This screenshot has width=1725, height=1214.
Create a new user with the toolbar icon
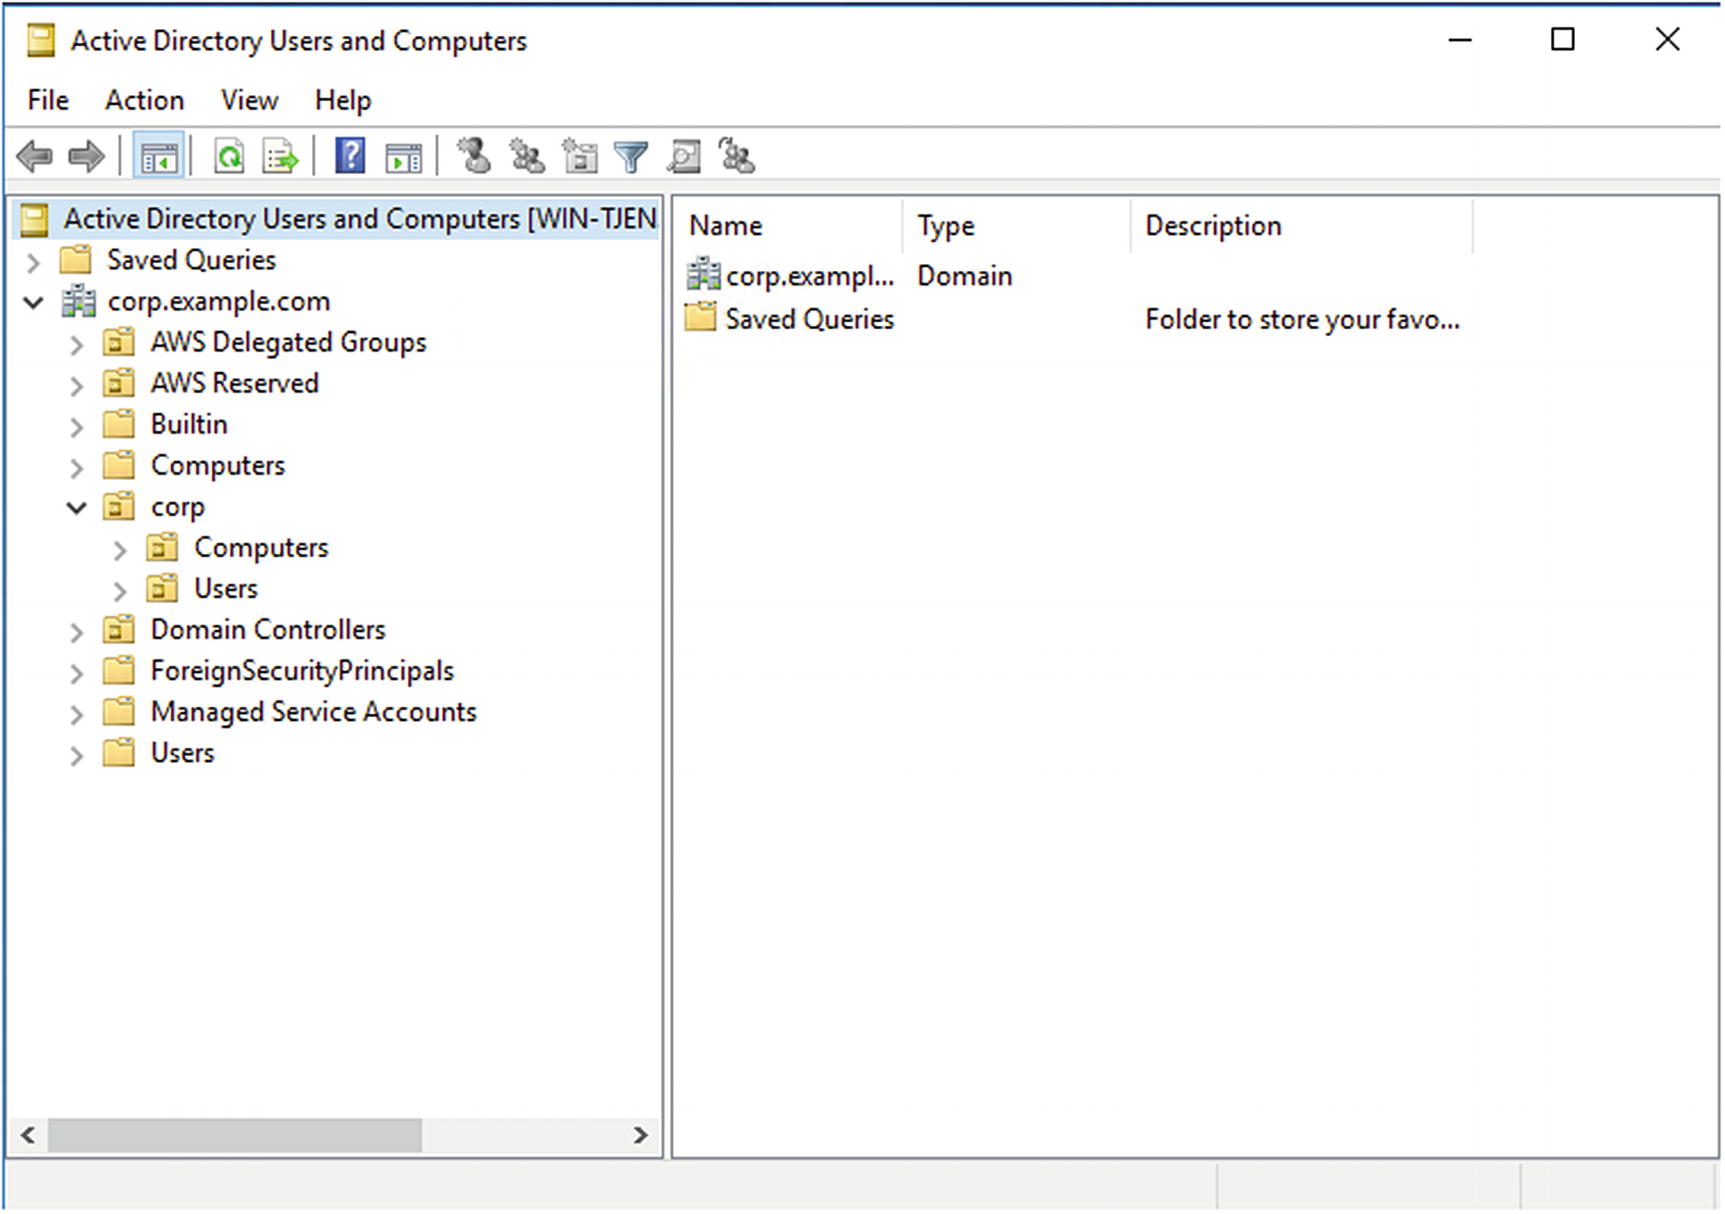(474, 156)
